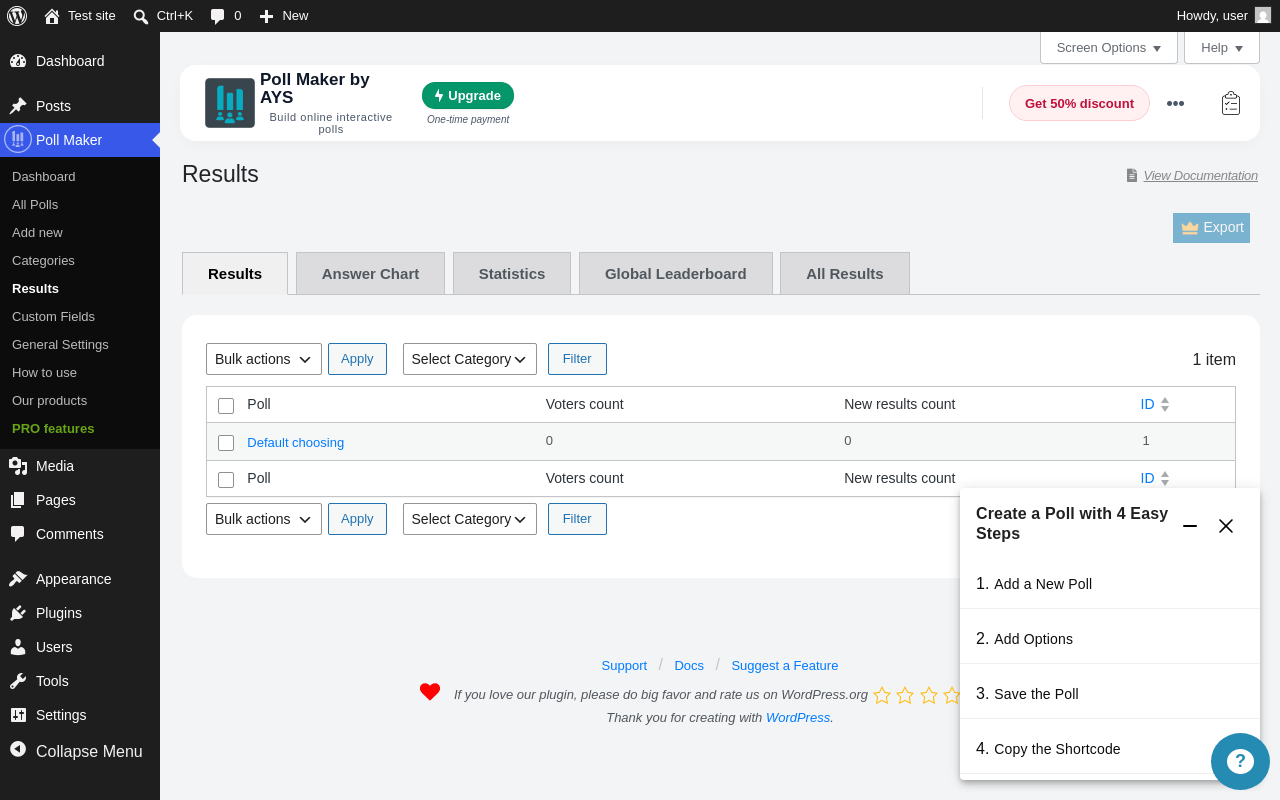The height and width of the screenshot is (800, 1280).
Task: Open the bottom Select Category dropdown
Action: coord(470,519)
